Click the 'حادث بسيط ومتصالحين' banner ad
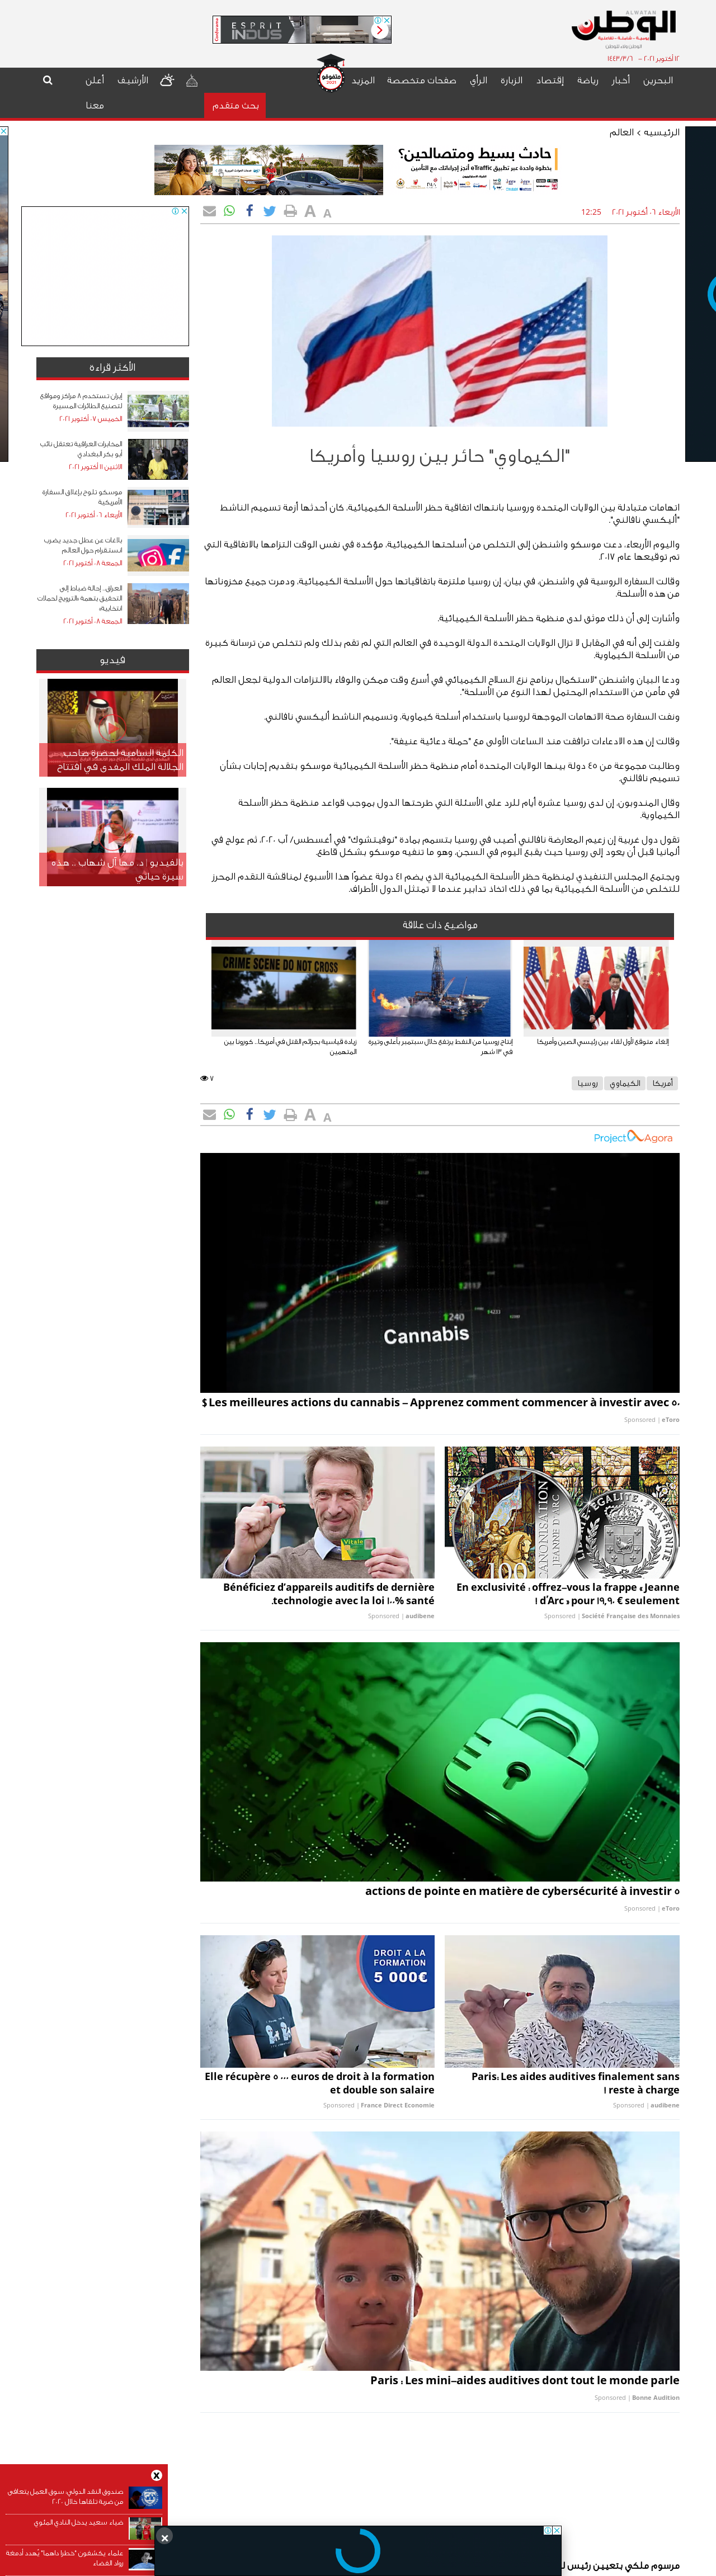Image resolution: width=716 pixels, height=2576 pixels. pos(358,169)
